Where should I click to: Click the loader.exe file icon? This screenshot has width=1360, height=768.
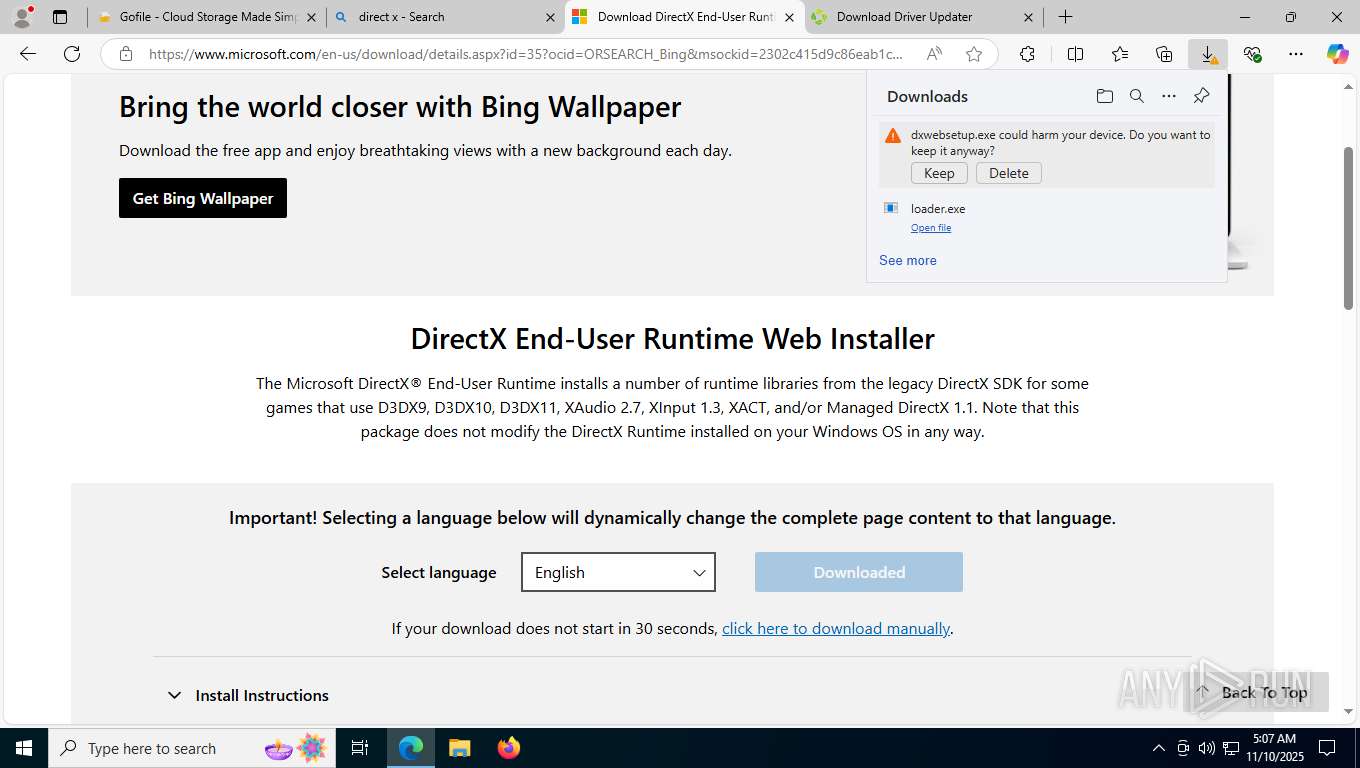890,208
